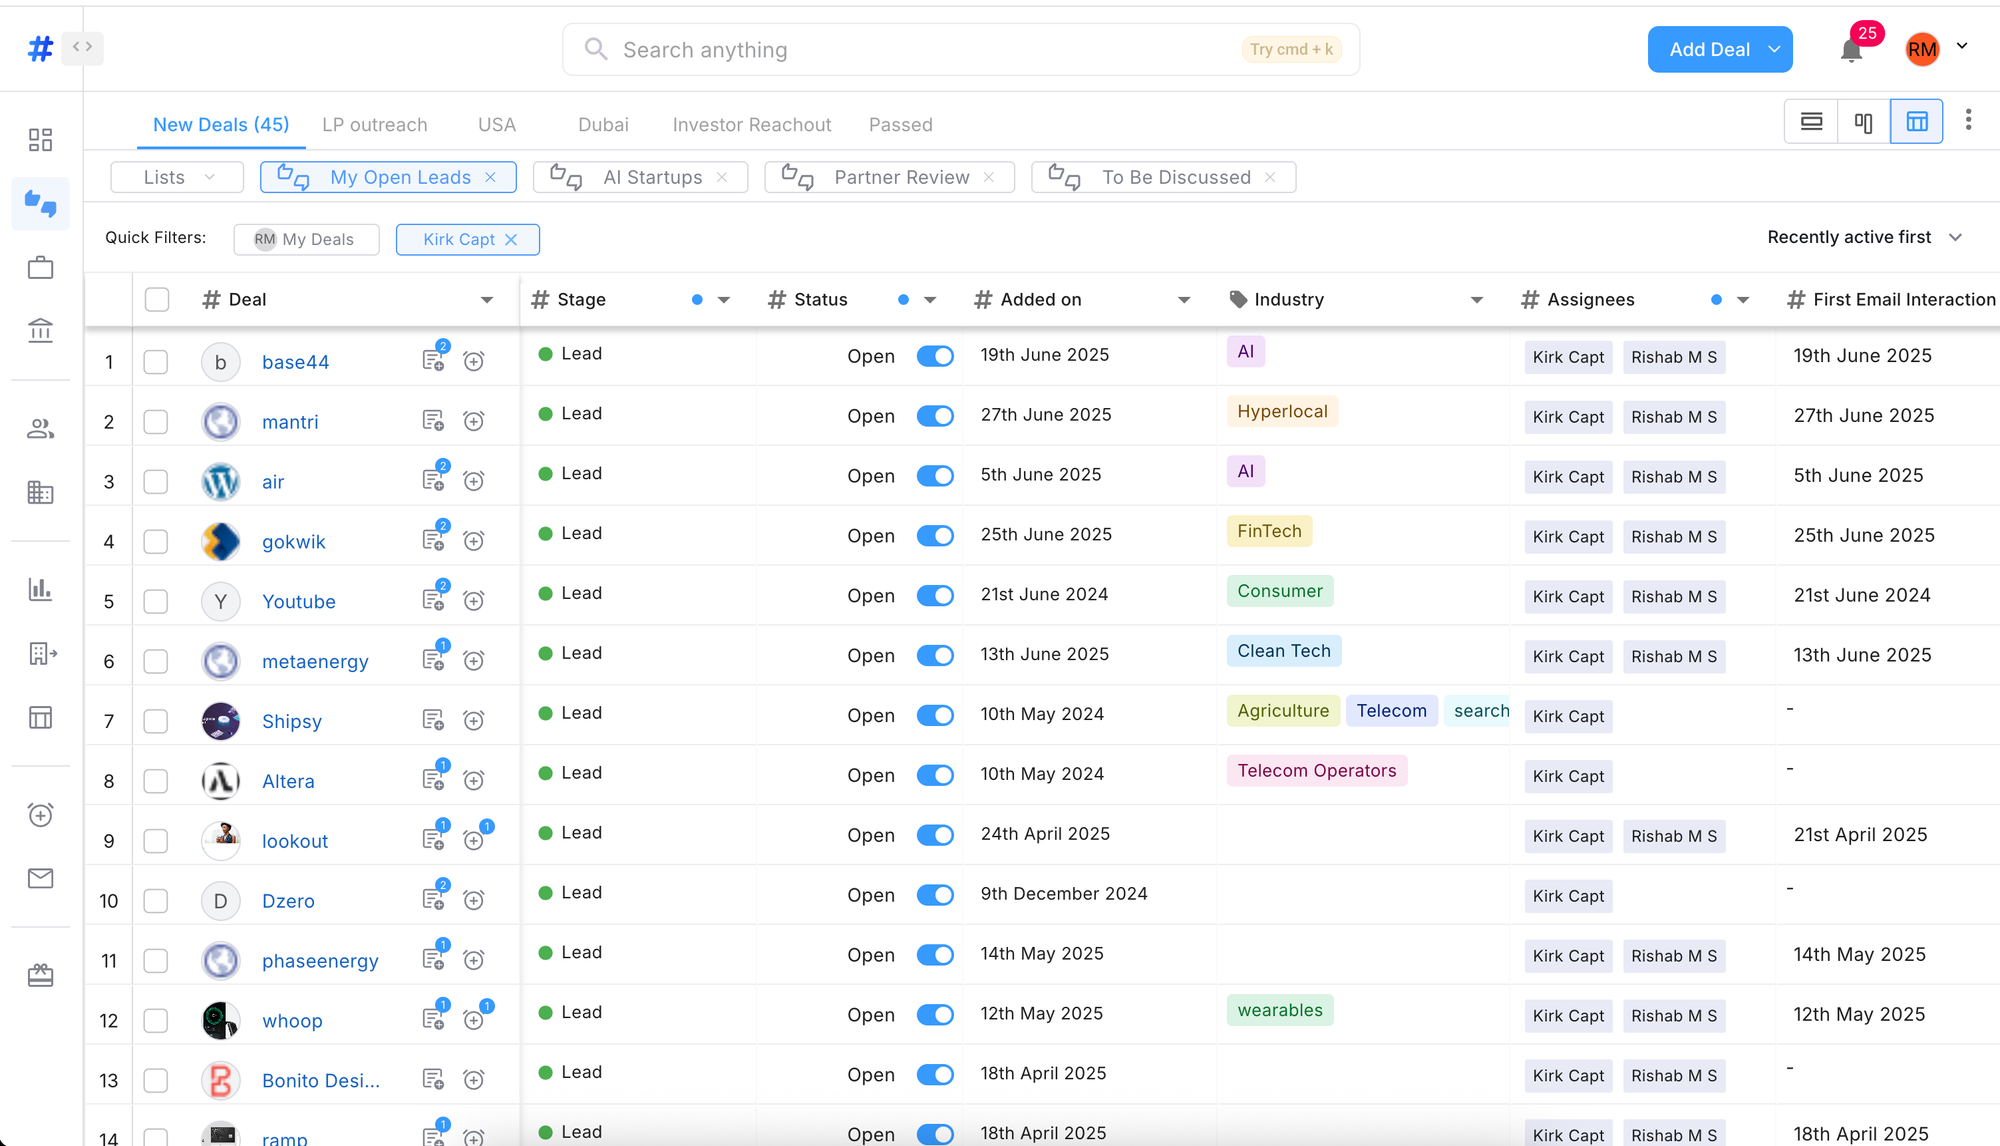Open the bank institution icon in sidebar
Image resolution: width=2000 pixels, height=1146 pixels.
40,330
